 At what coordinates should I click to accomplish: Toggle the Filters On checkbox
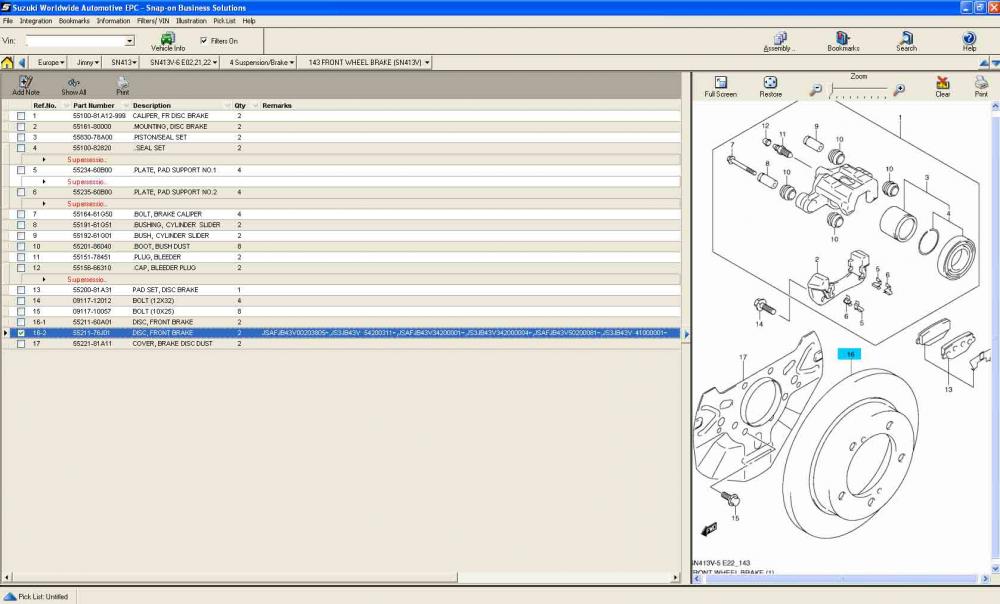204,41
